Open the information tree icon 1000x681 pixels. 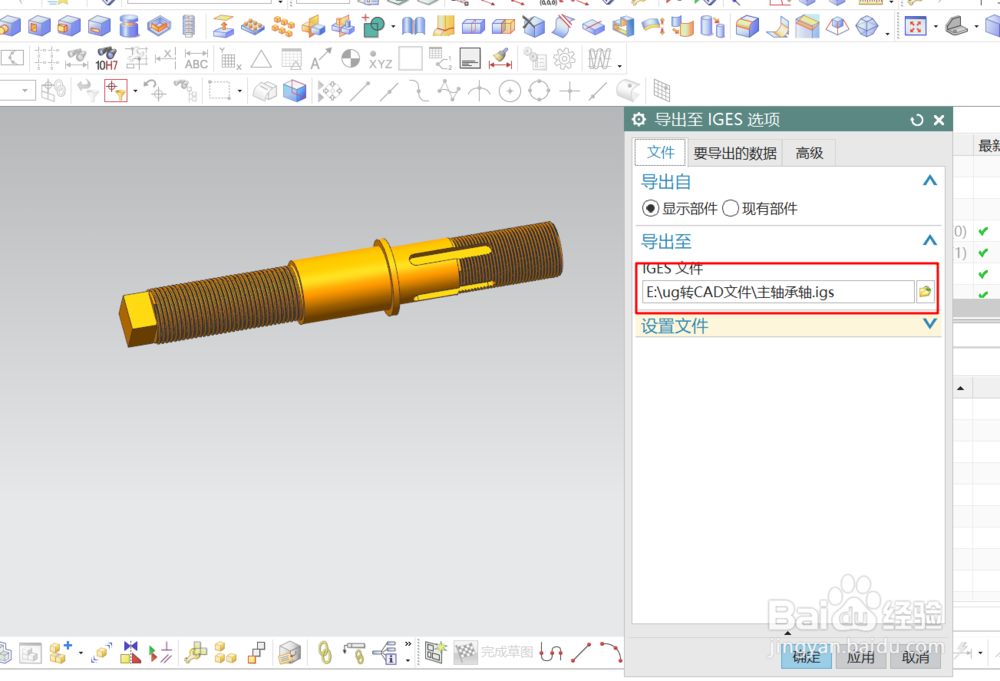(x=385, y=652)
